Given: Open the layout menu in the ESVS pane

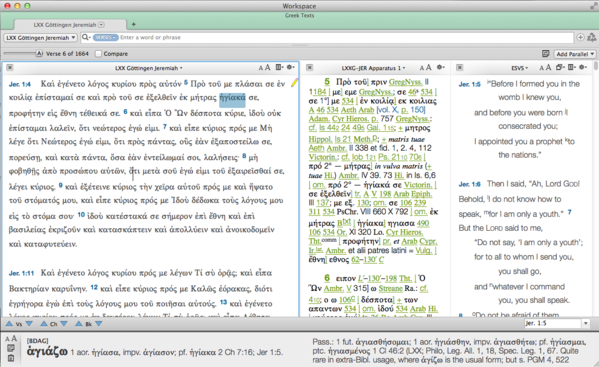Looking at the screenshot, I should 571,67.
